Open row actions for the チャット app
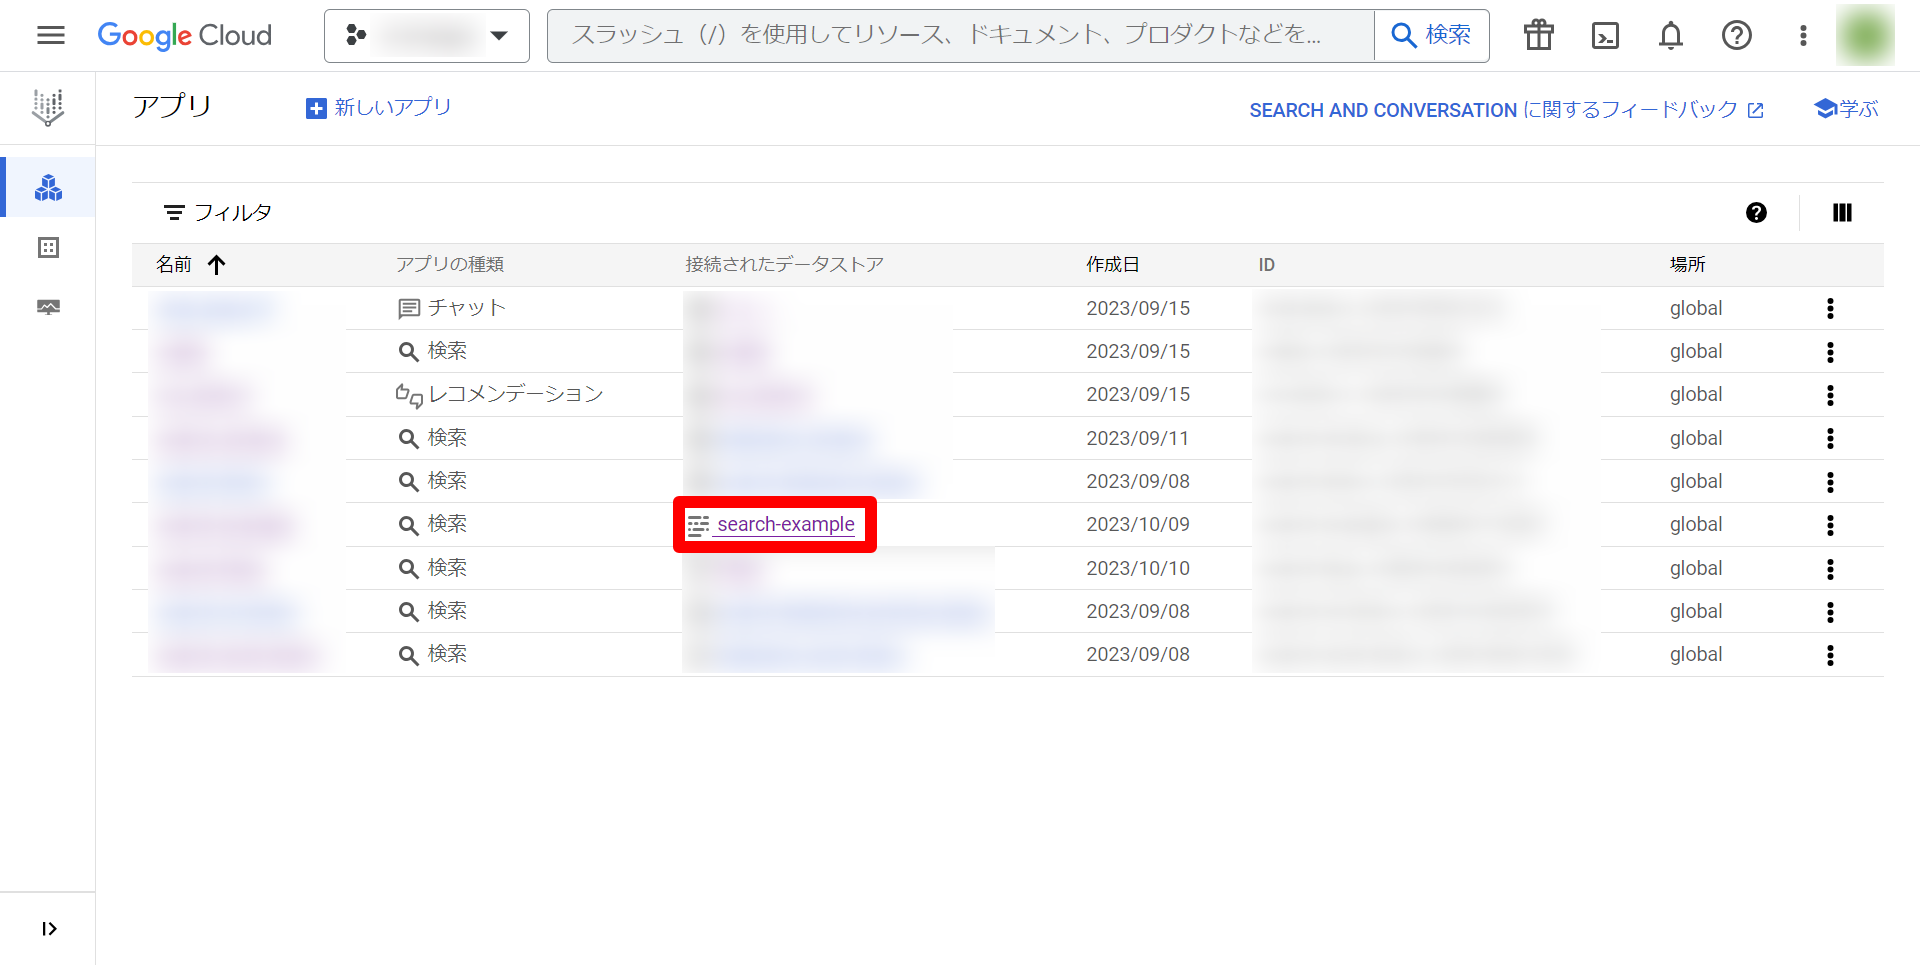Screen dimensions: 1920x965 pos(1830,308)
